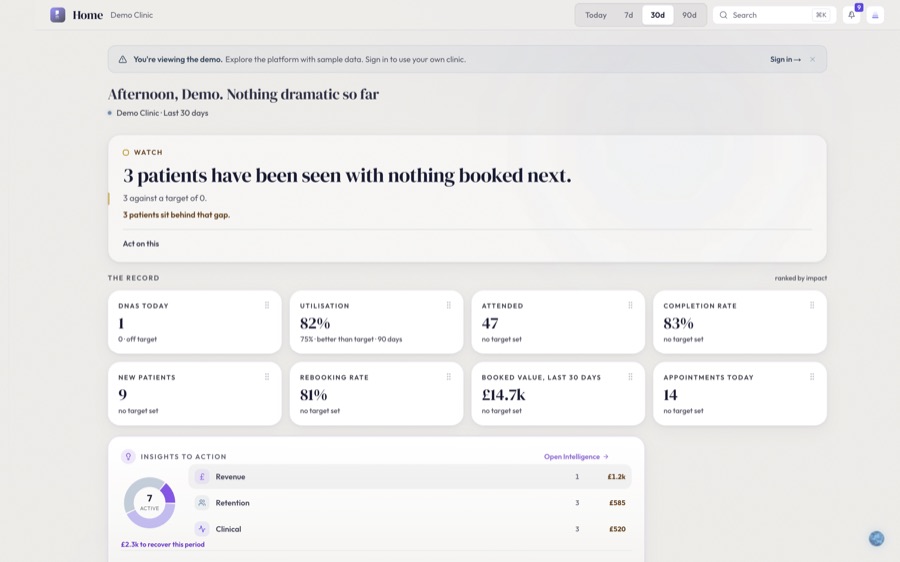Click '£2.3k to recover this period' text
Screen dimensions: 900x562
tap(162, 544)
